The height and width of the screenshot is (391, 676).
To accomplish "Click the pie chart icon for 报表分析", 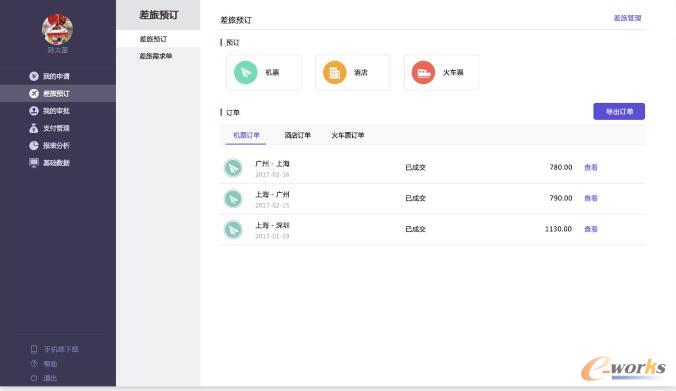I will (x=34, y=145).
